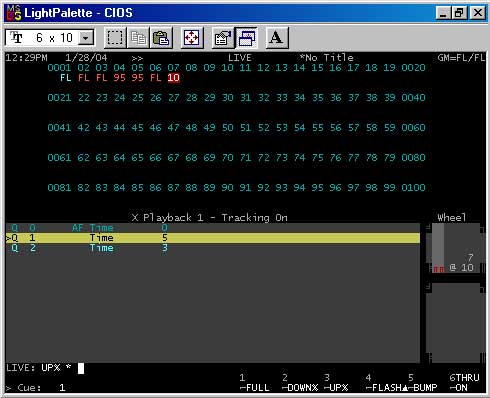Click highlighted channel 07 level 10
Image resolution: width=490 pixels, height=398 pixels.
pyautogui.click(x=173, y=78)
